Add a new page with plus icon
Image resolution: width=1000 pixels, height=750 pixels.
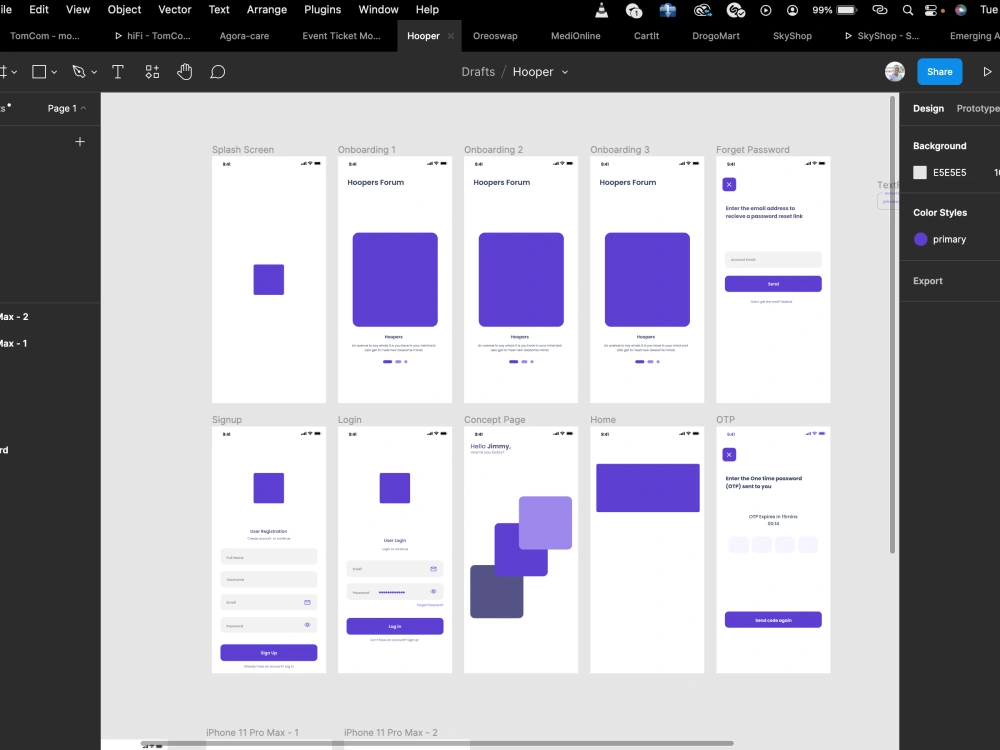80,142
